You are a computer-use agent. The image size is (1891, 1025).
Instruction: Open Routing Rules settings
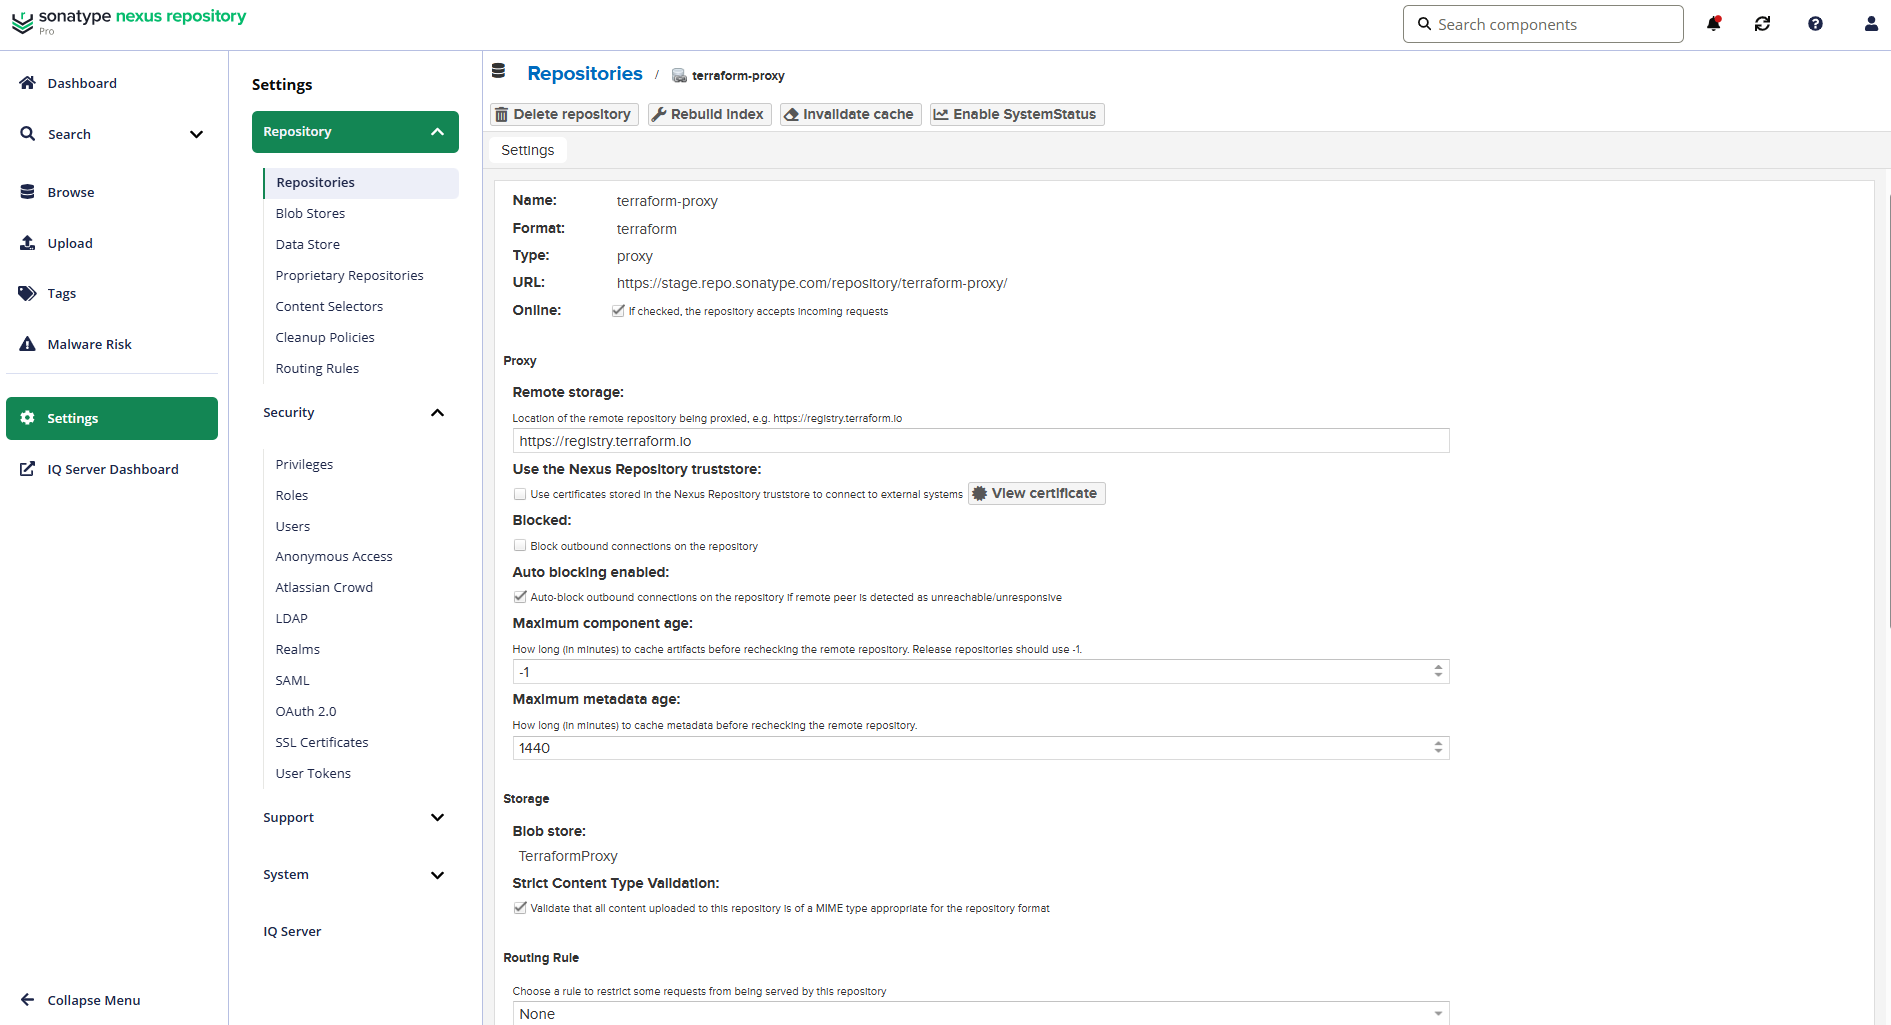pos(317,369)
